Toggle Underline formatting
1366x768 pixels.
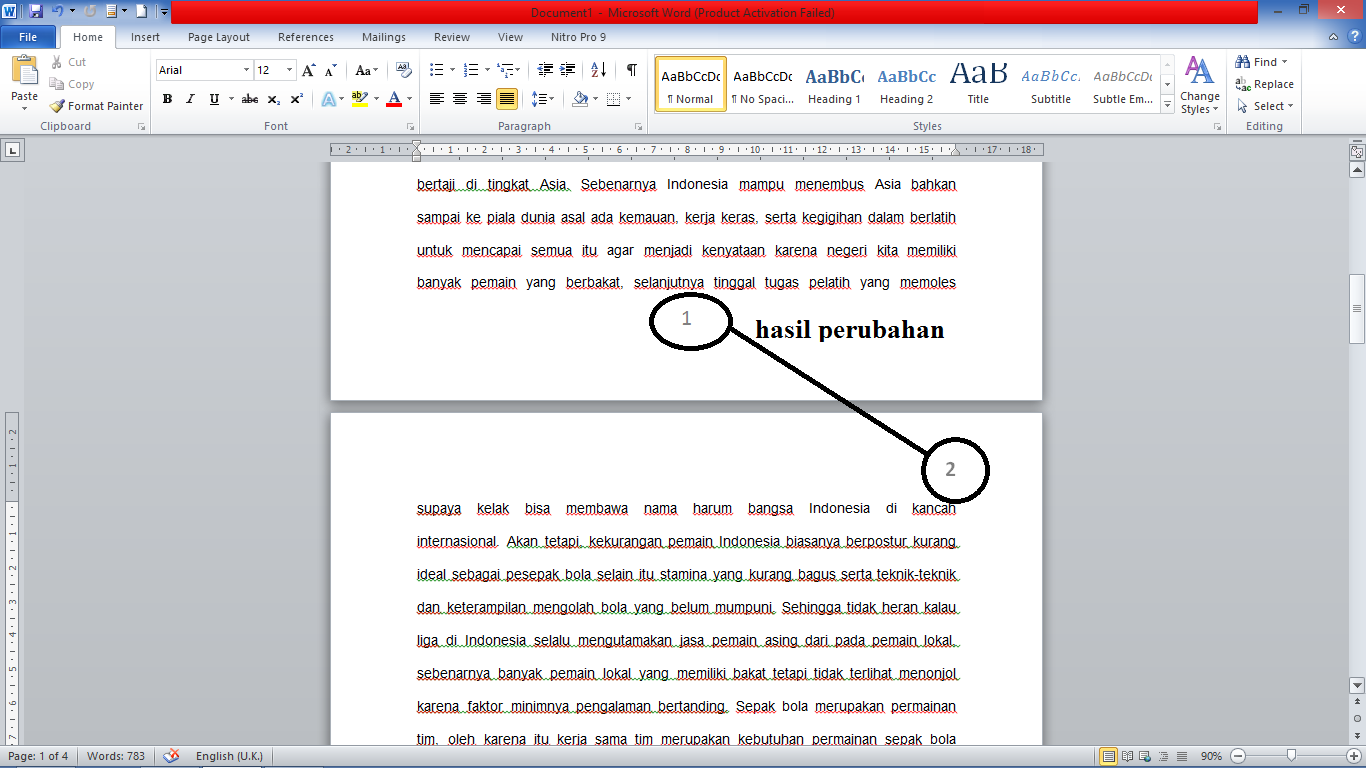click(x=214, y=99)
